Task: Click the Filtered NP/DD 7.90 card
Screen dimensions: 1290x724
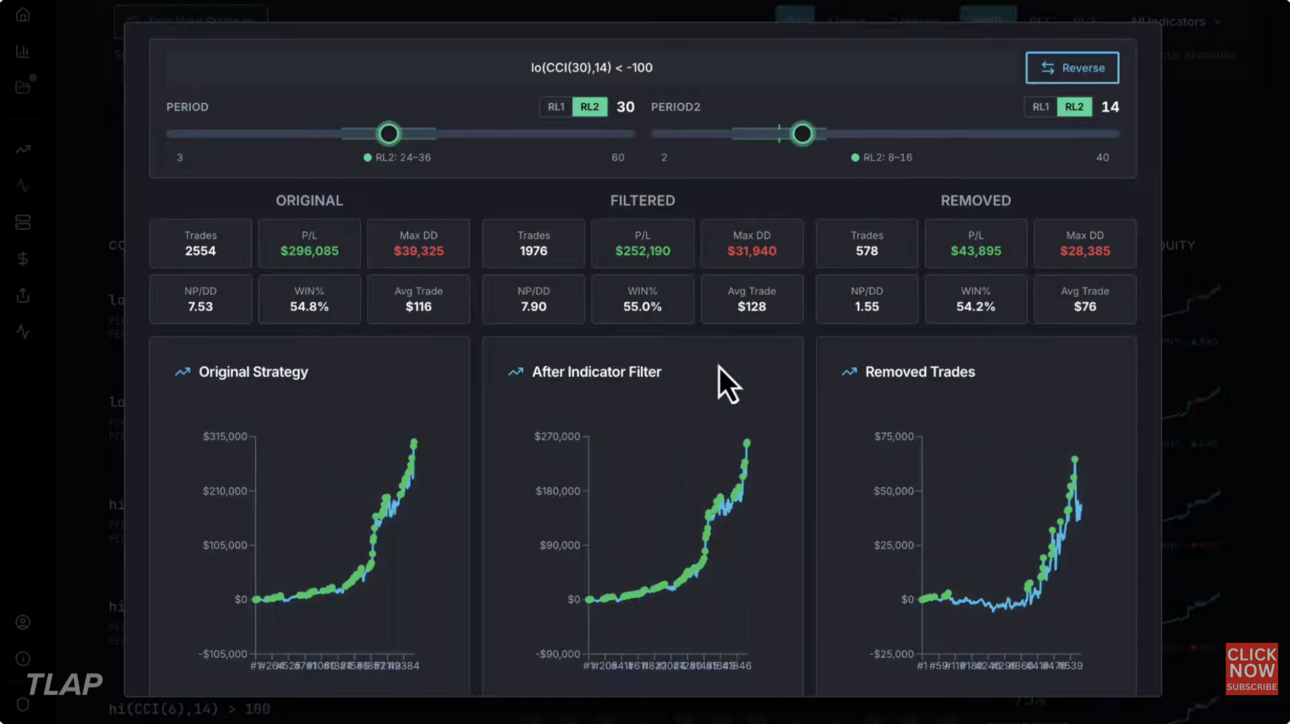Action: [533, 299]
